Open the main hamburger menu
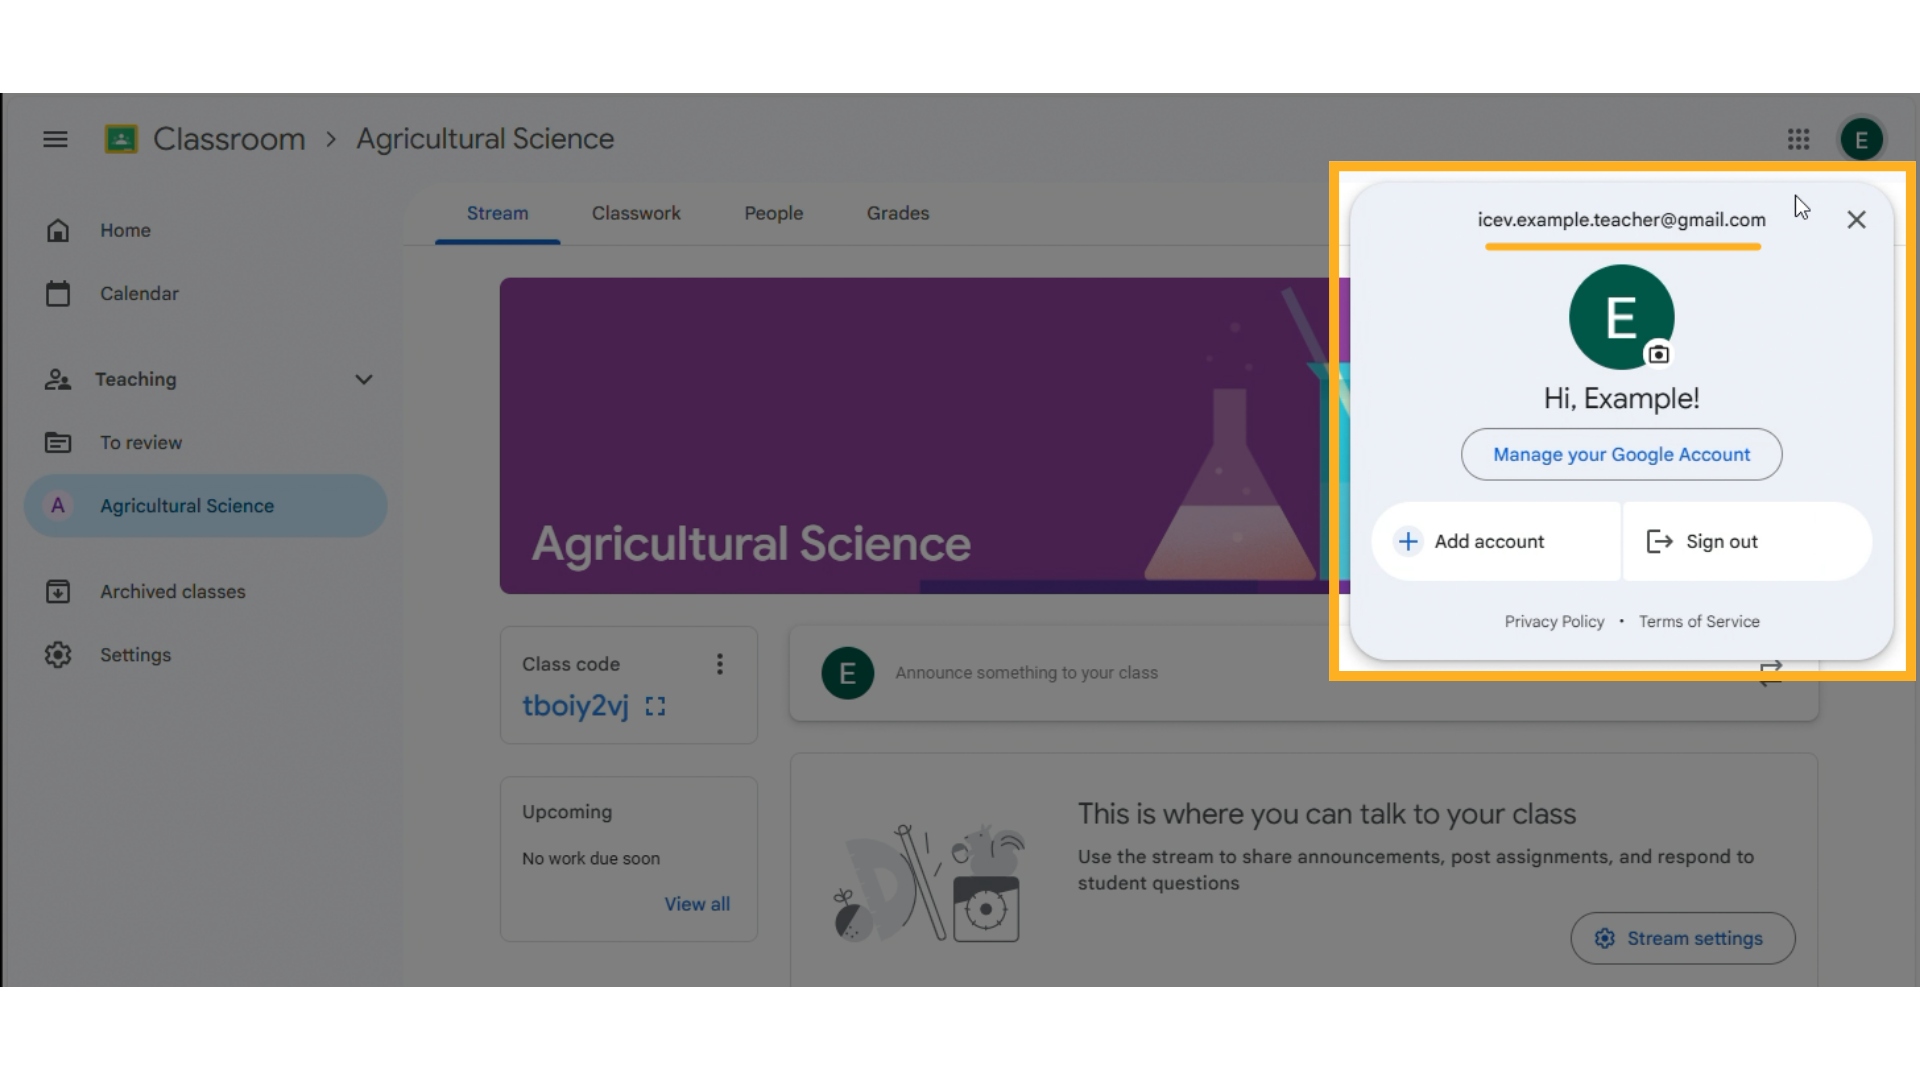This screenshot has height=1080, width=1920. pyautogui.click(x=56, y=139)
